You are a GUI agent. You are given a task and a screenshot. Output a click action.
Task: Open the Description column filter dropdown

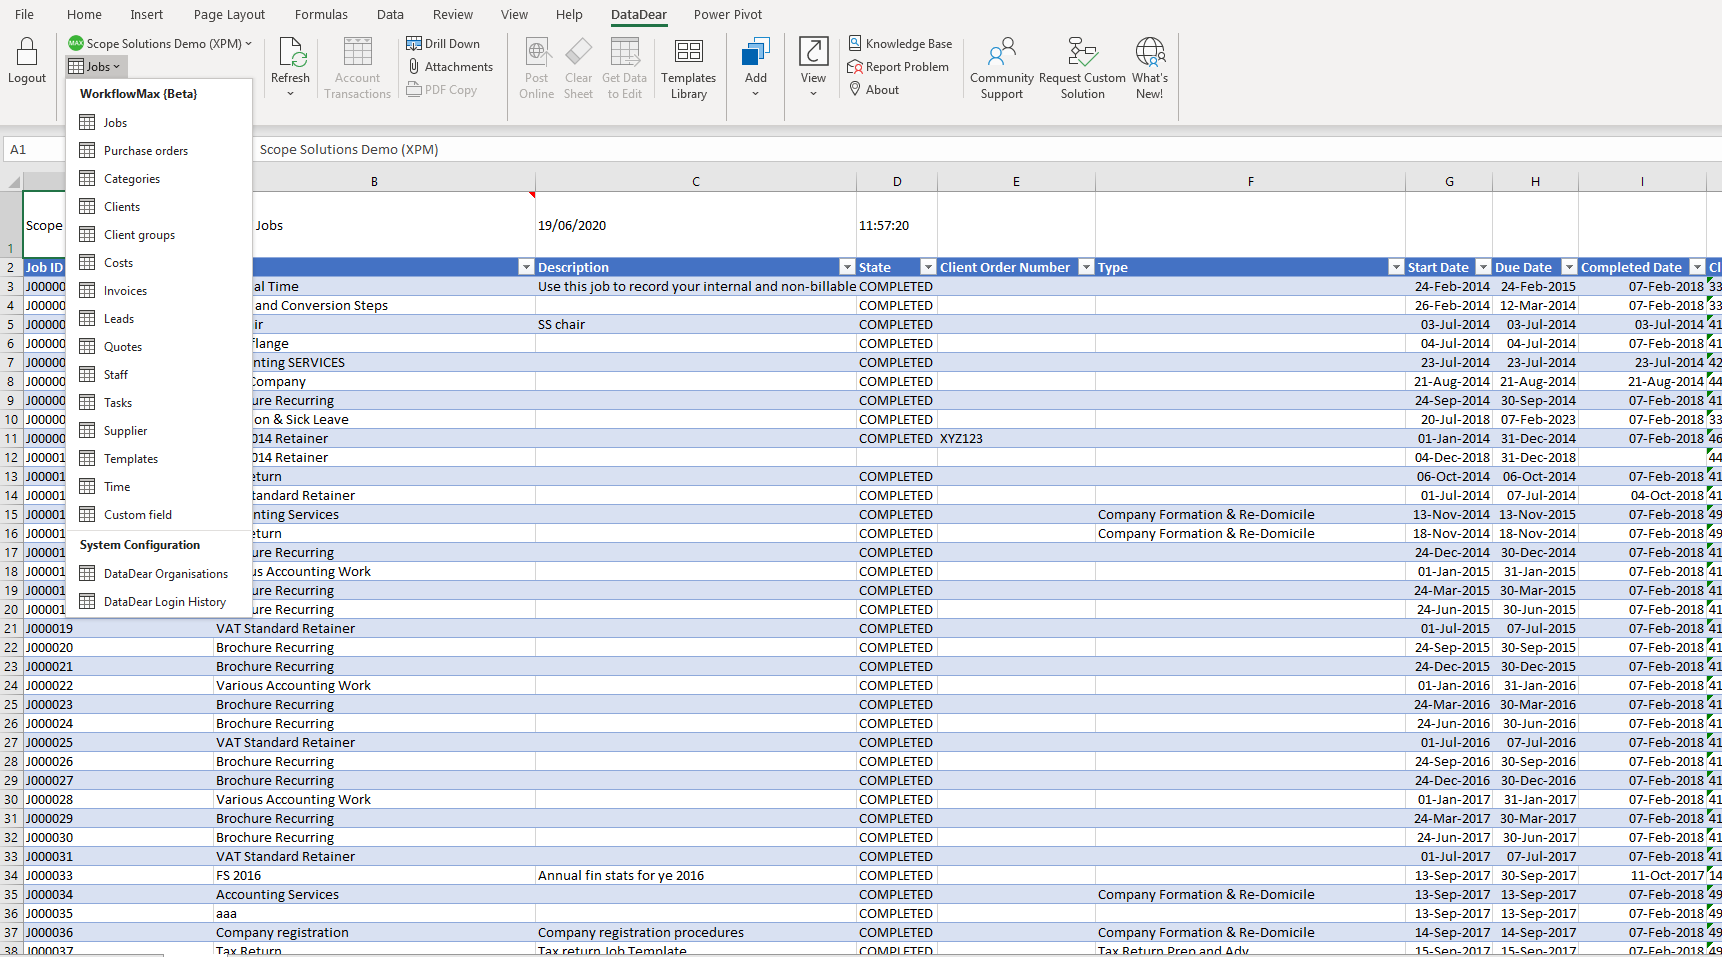tap(847, 267)
